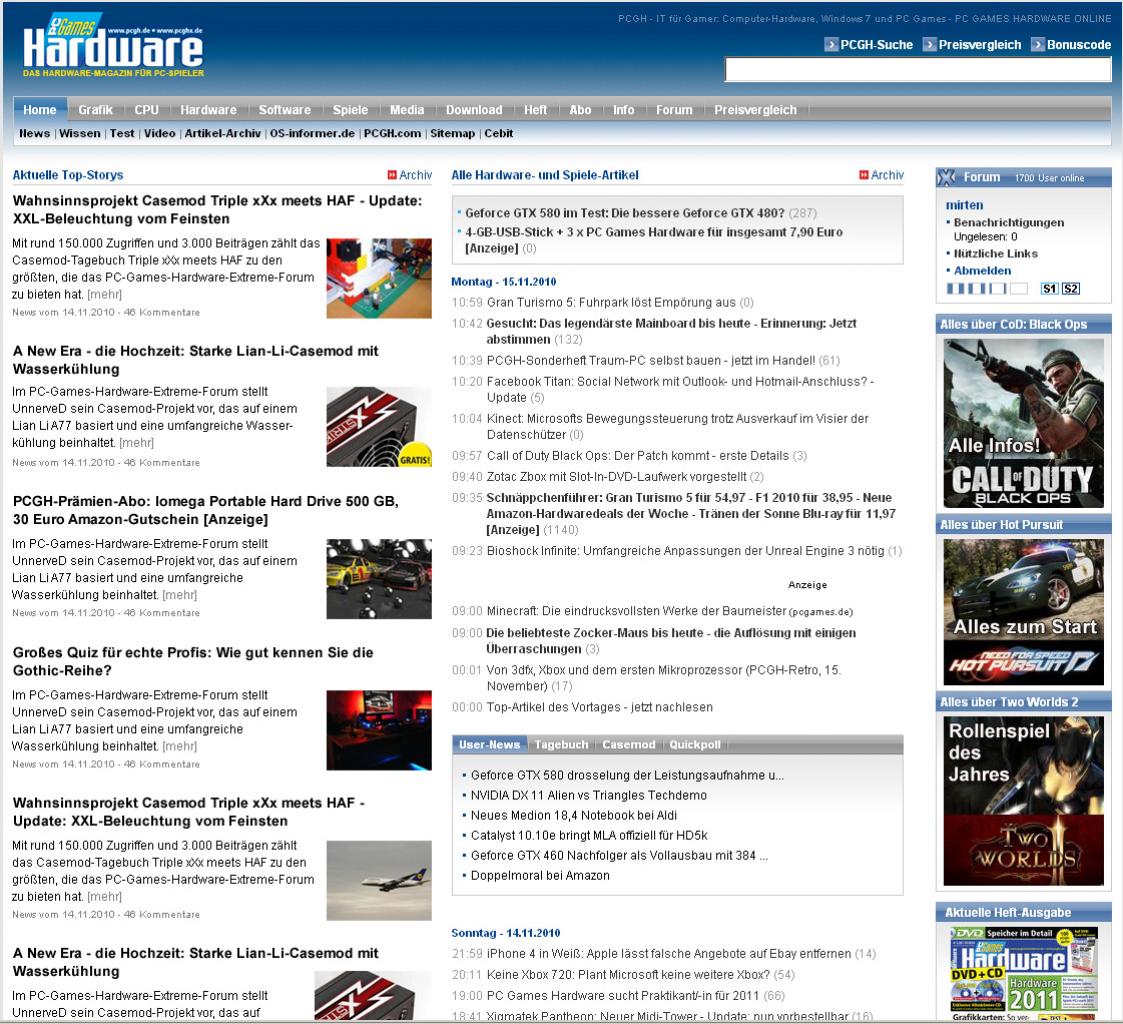Go to the Video sub-navigation link
This screenshot has width=1123, height=1024.
click(160, 133)
